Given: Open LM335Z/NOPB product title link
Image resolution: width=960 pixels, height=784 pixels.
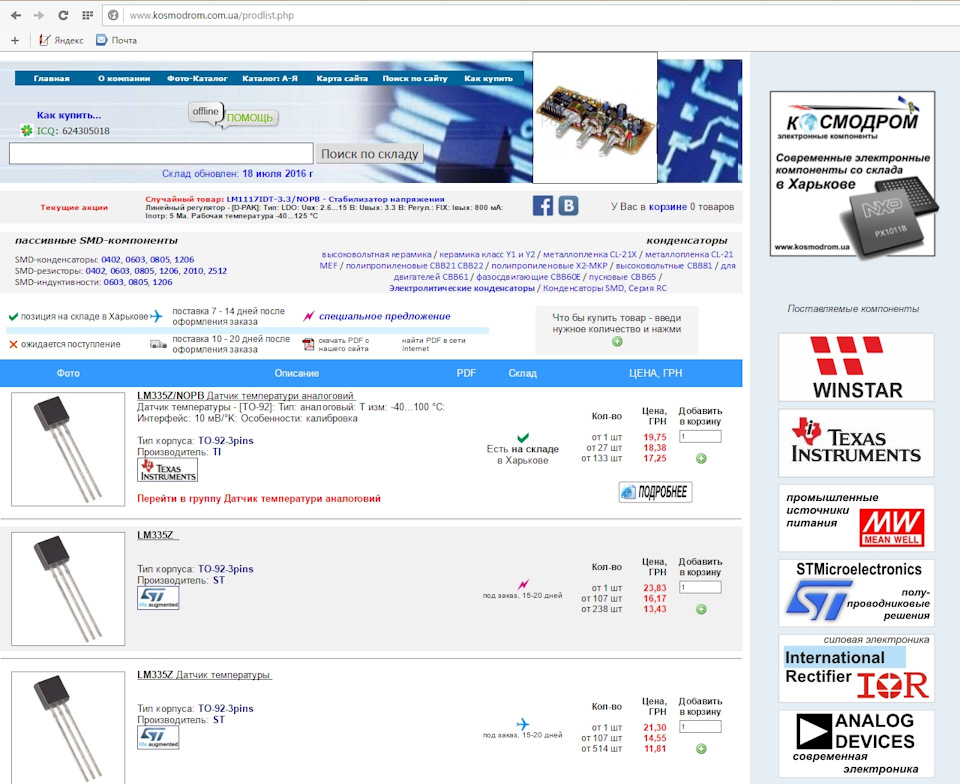Looking at the screenshot, I should 246,396.
